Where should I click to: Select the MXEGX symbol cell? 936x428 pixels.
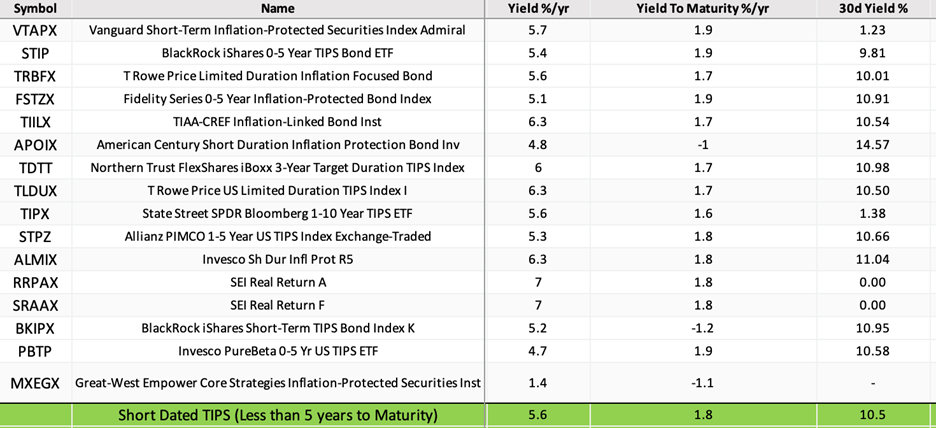tap(35, 382)
